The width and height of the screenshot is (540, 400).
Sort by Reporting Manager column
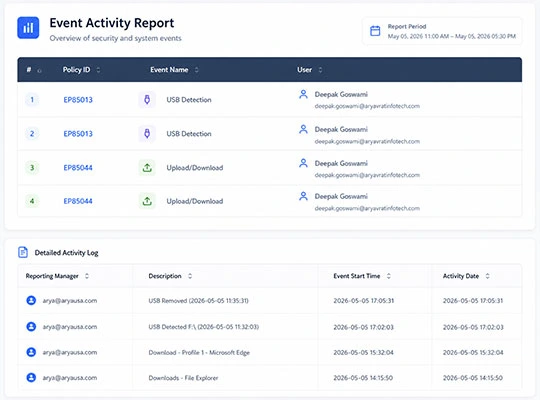(x=87, y=276)
